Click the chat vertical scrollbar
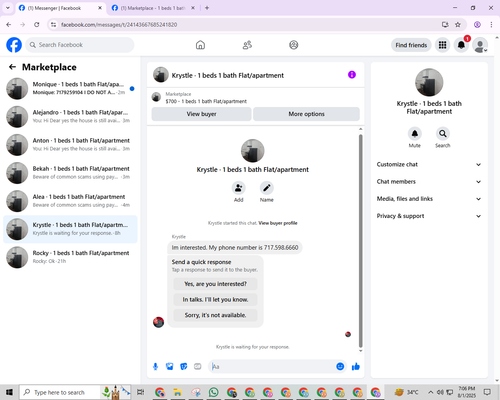Viewport: 500px width, 400px height. pyautogui.click(x=360, y=240)
